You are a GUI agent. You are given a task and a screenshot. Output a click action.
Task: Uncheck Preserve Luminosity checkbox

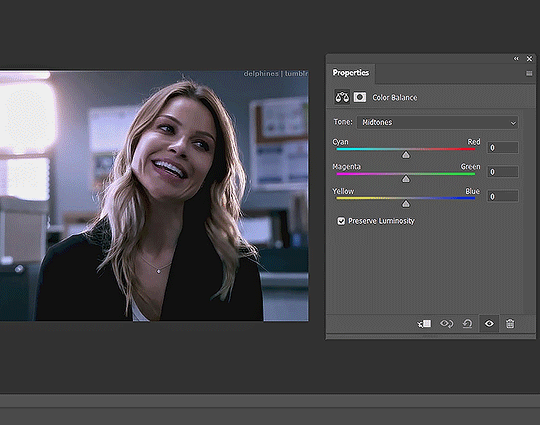(341, 221)
